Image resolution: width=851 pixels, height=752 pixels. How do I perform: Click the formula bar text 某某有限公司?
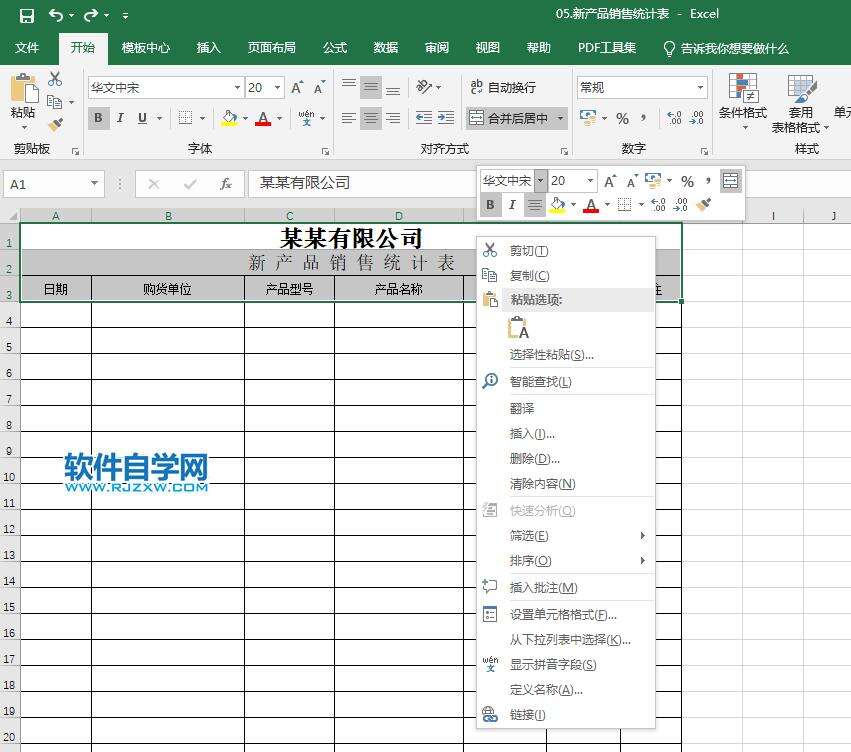point(304,183)
